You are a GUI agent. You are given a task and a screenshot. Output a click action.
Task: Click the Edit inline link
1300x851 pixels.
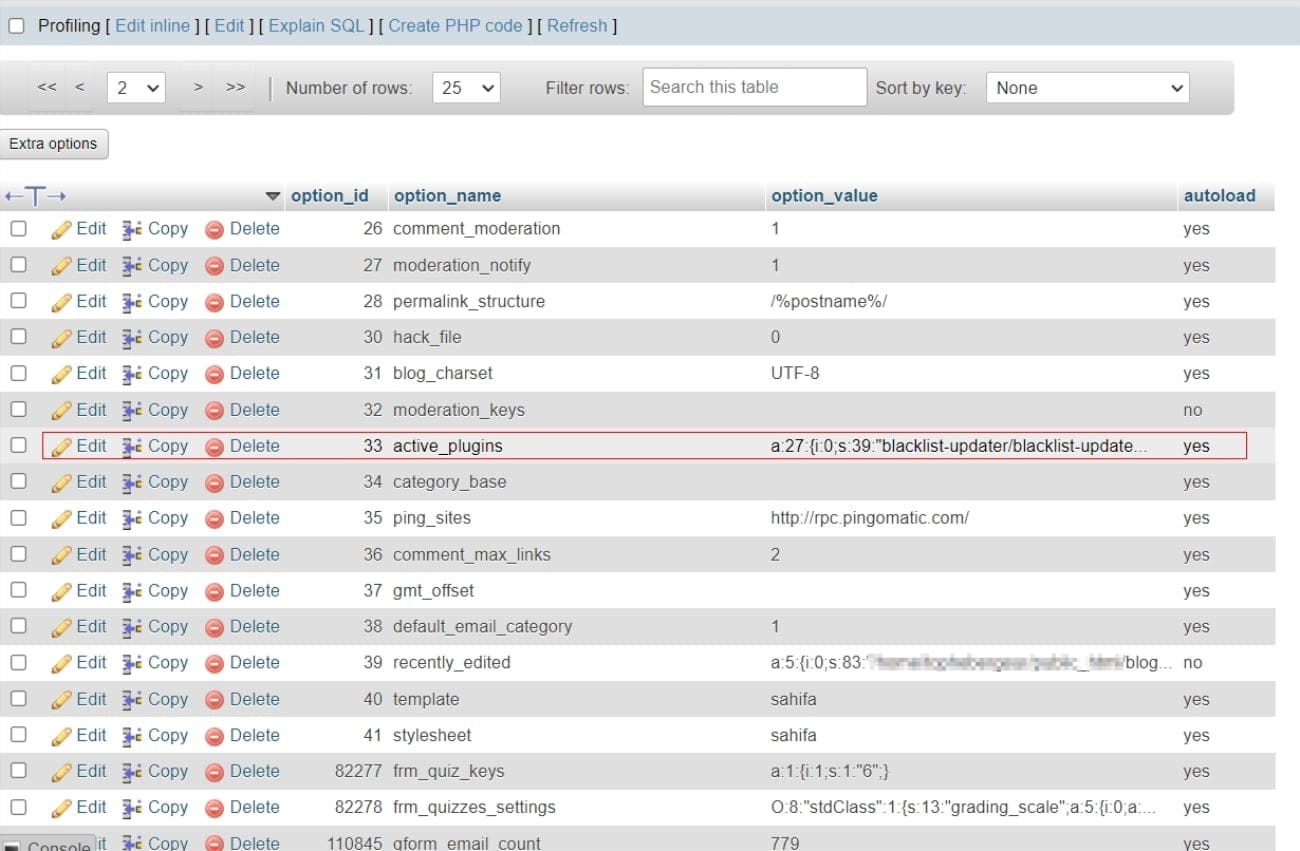[x=152, y=26]
